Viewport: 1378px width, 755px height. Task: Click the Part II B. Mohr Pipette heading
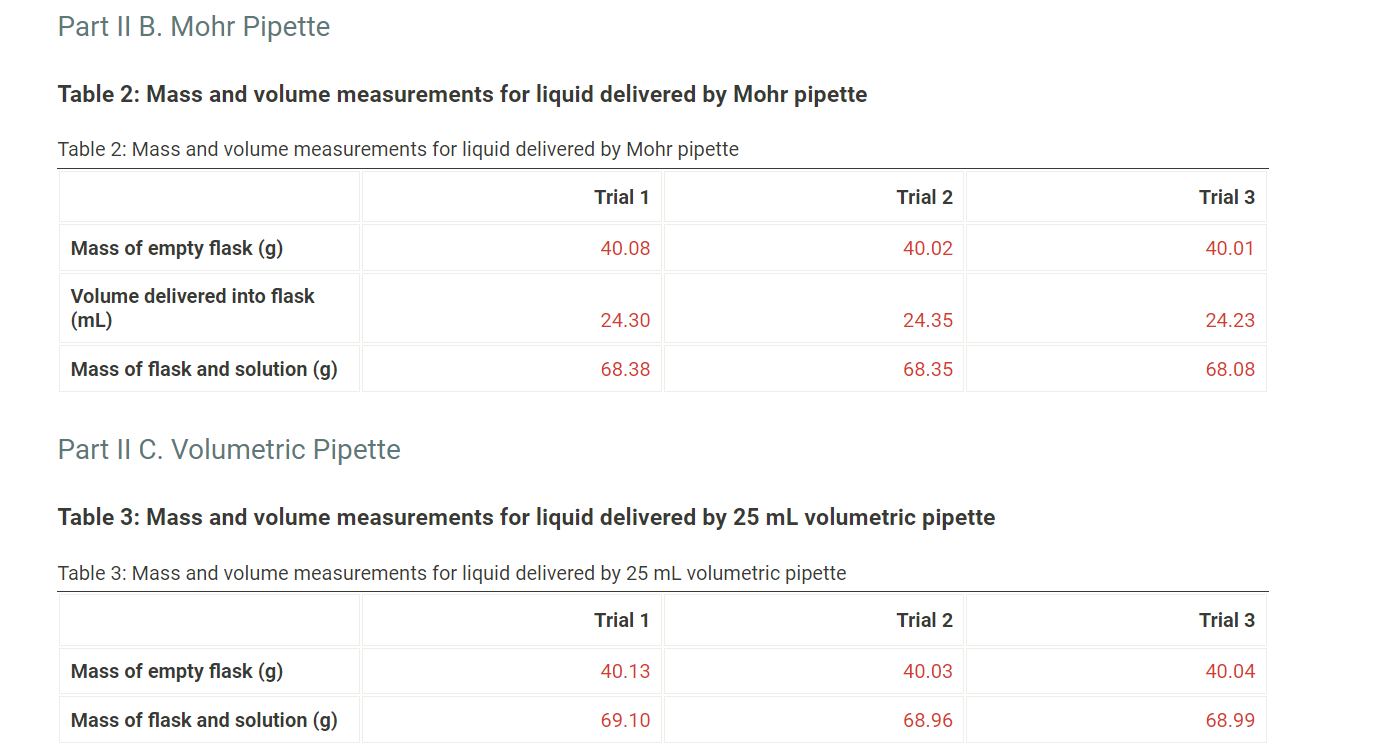coord(194,26)
